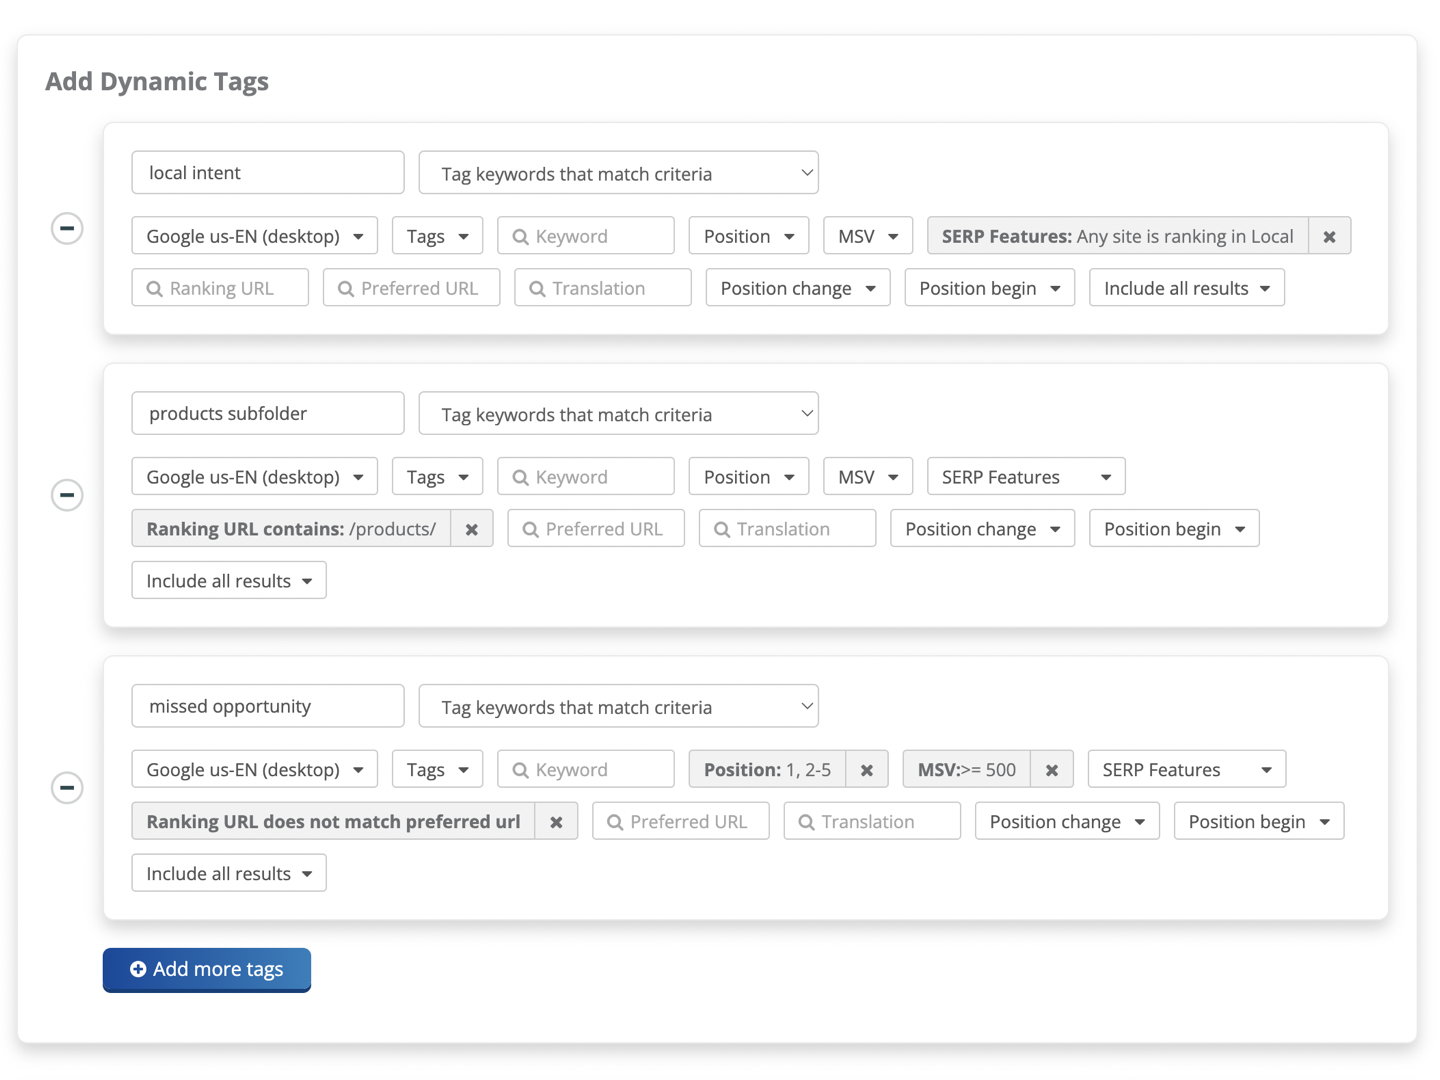Image resolution: width=1440 pixels, height=1080 pixels.
Task: Open Include all results in missed opportunity row
Action: pos(229,874)
